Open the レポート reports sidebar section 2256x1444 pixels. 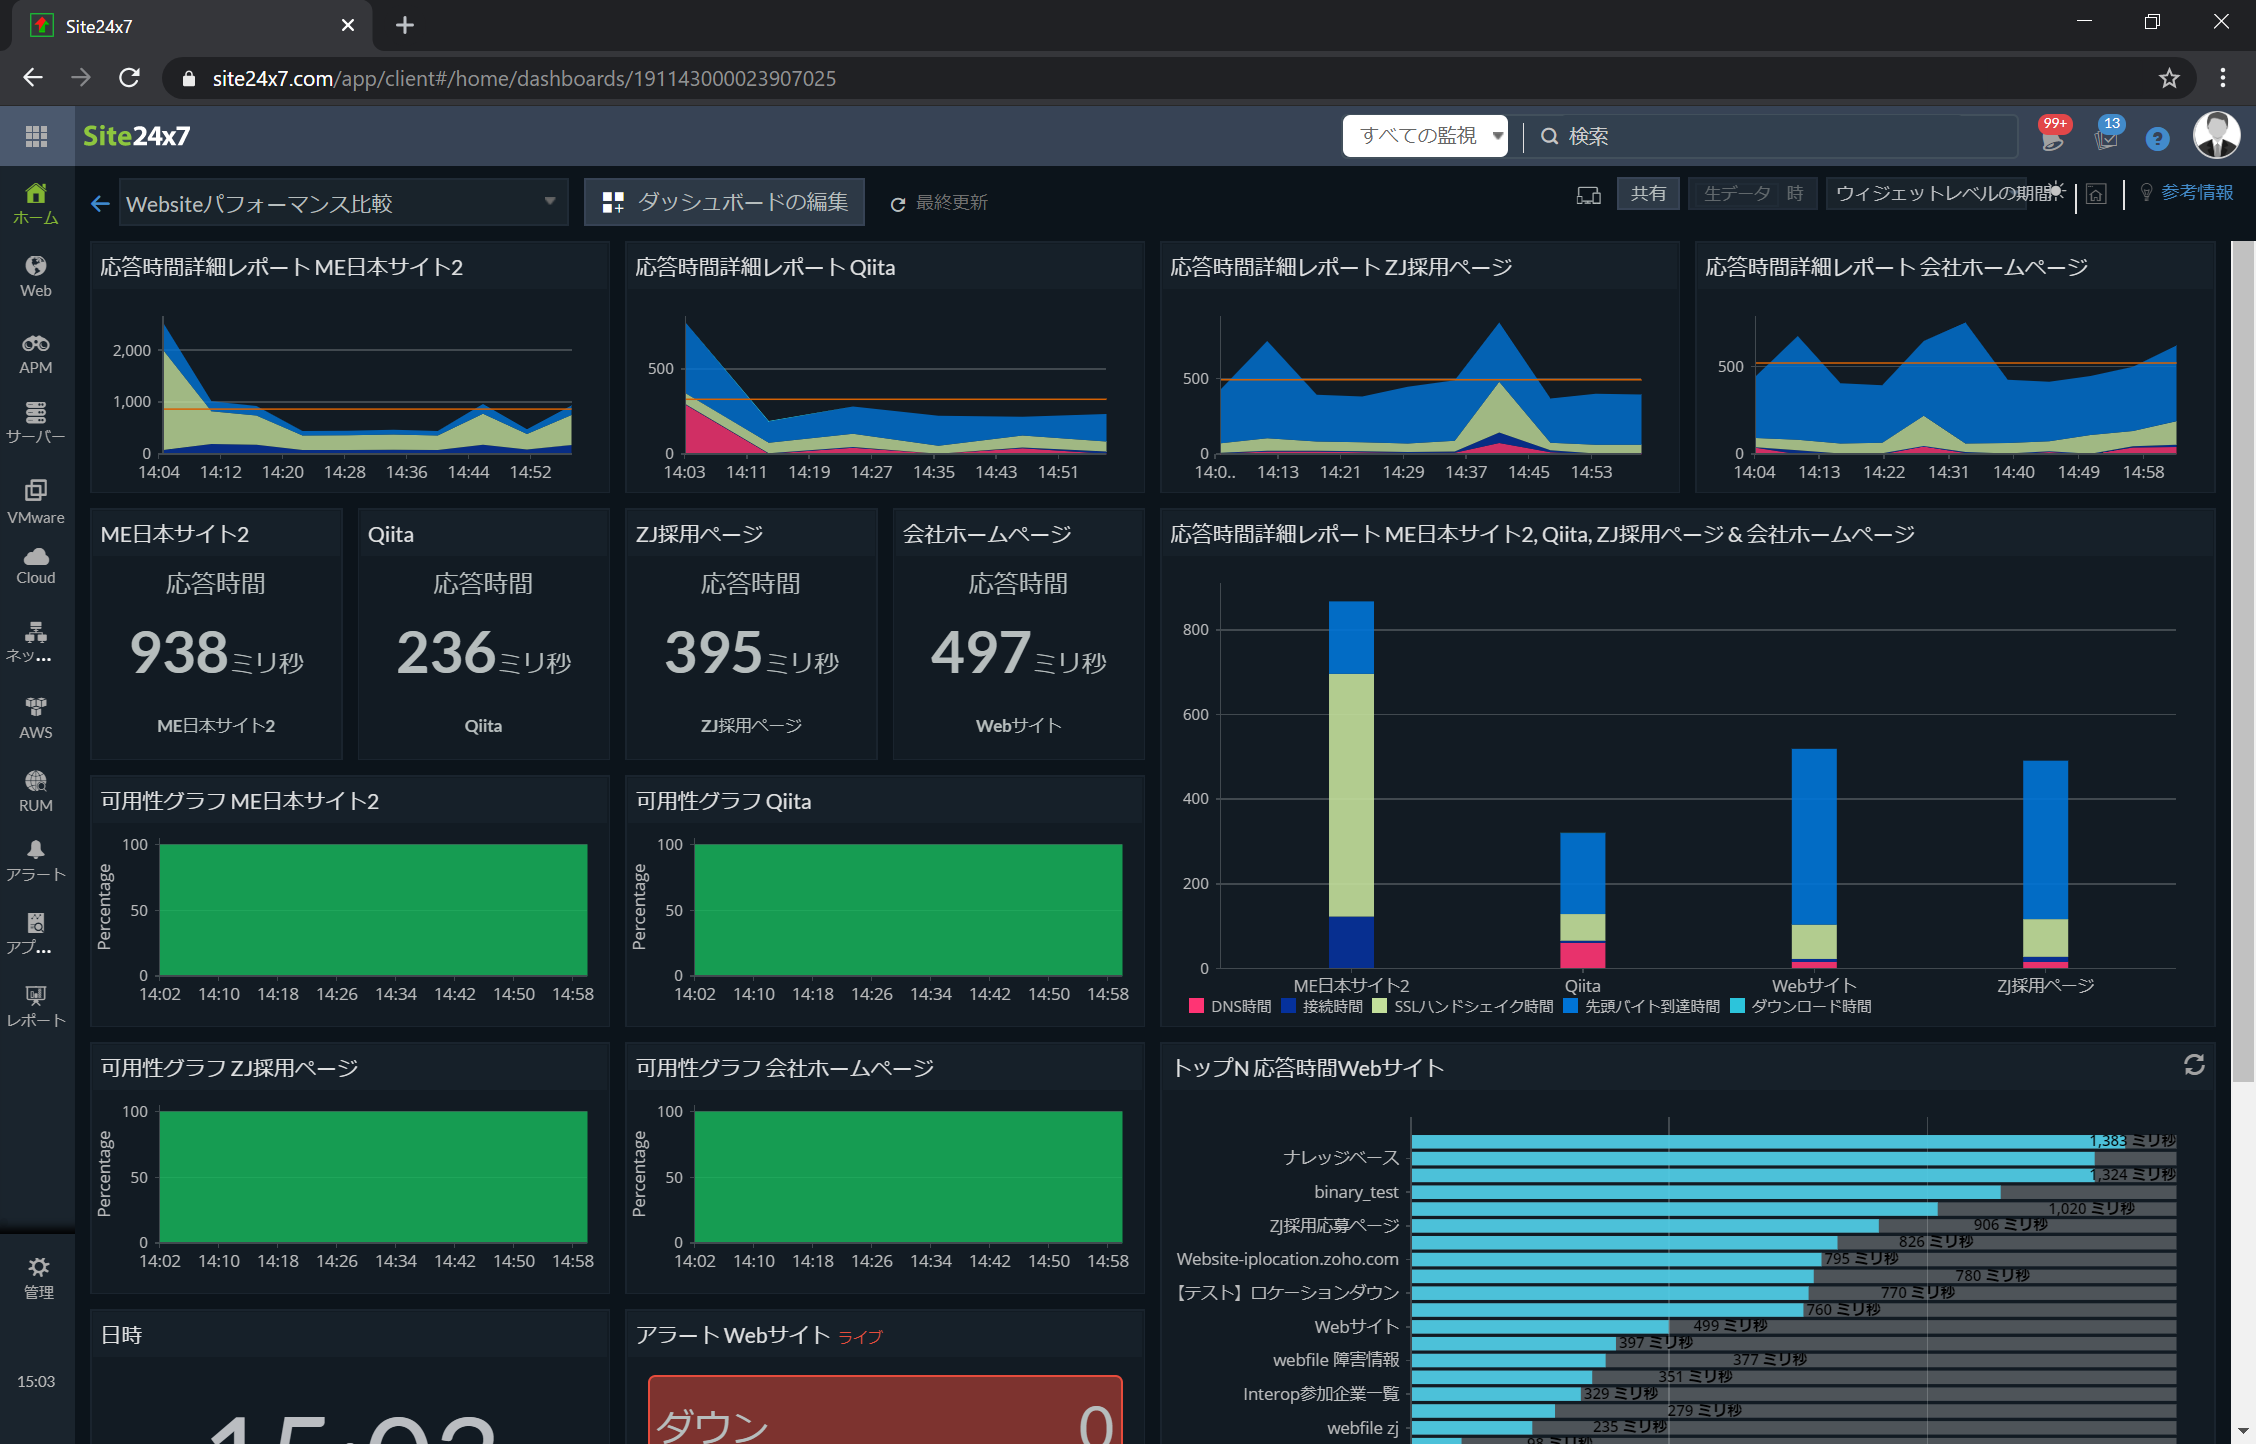(36, 1006)
